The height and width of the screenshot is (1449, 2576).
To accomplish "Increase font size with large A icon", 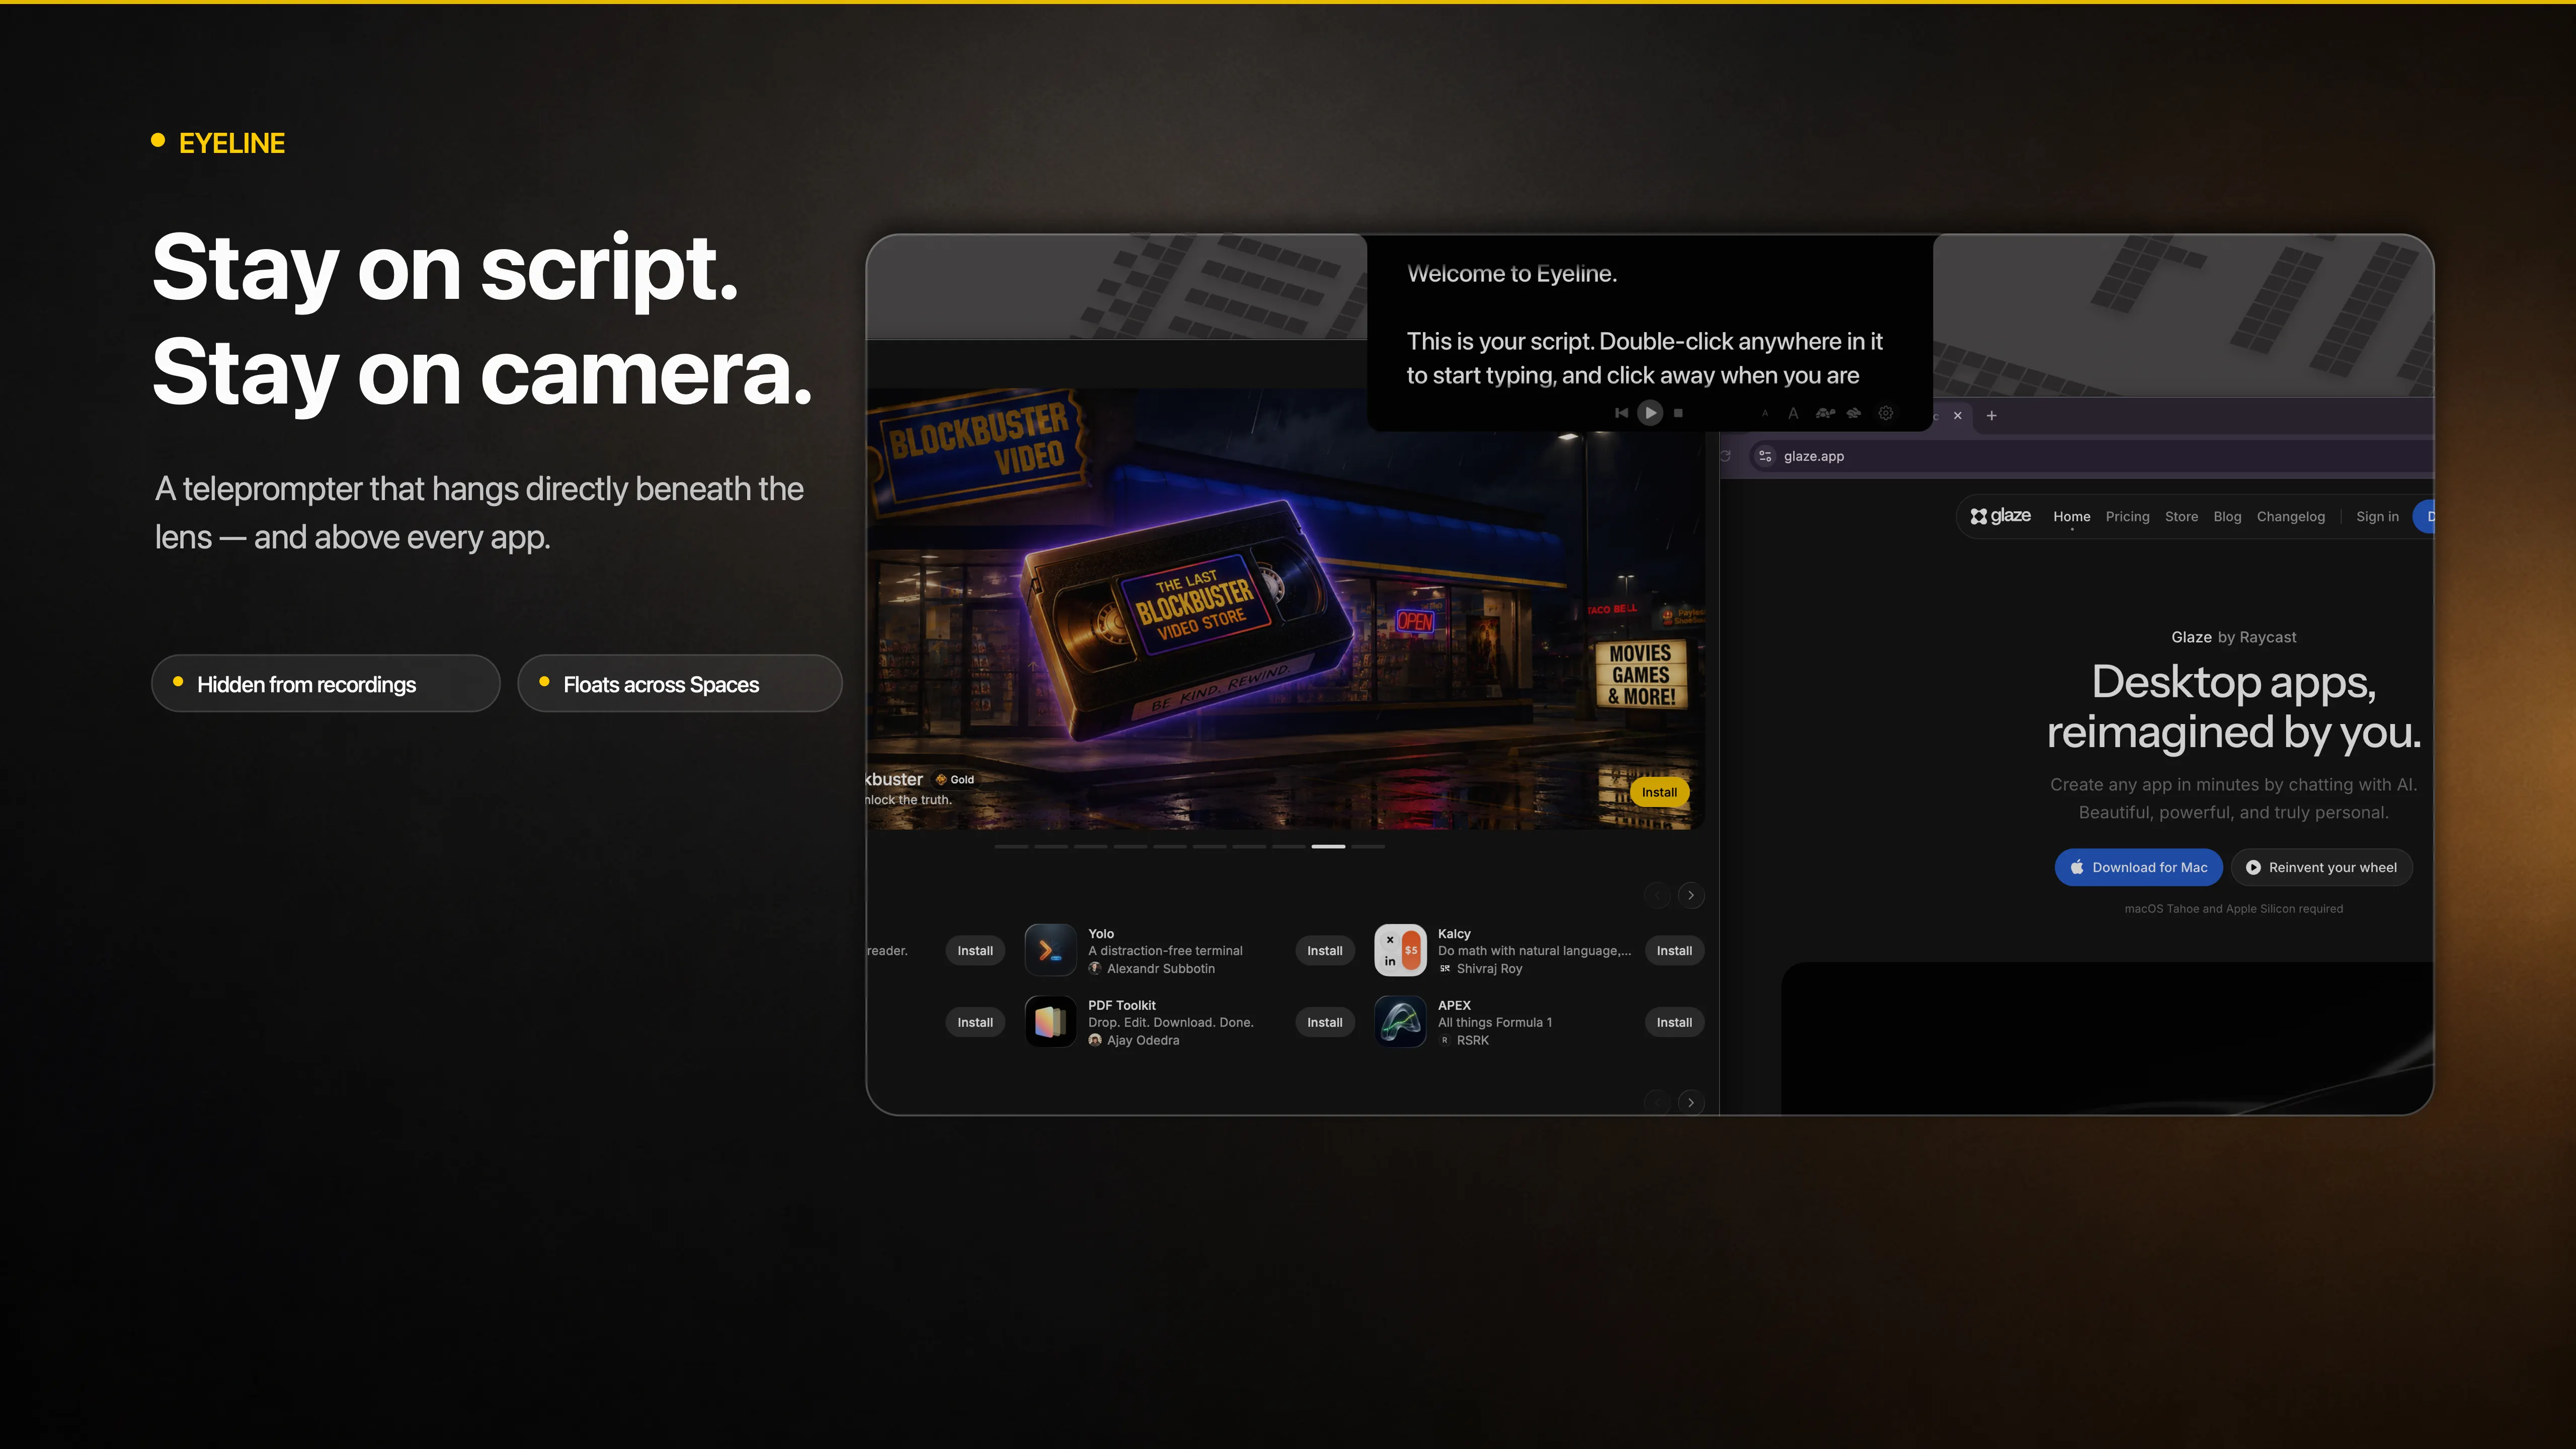I will tap(1793, 413).
